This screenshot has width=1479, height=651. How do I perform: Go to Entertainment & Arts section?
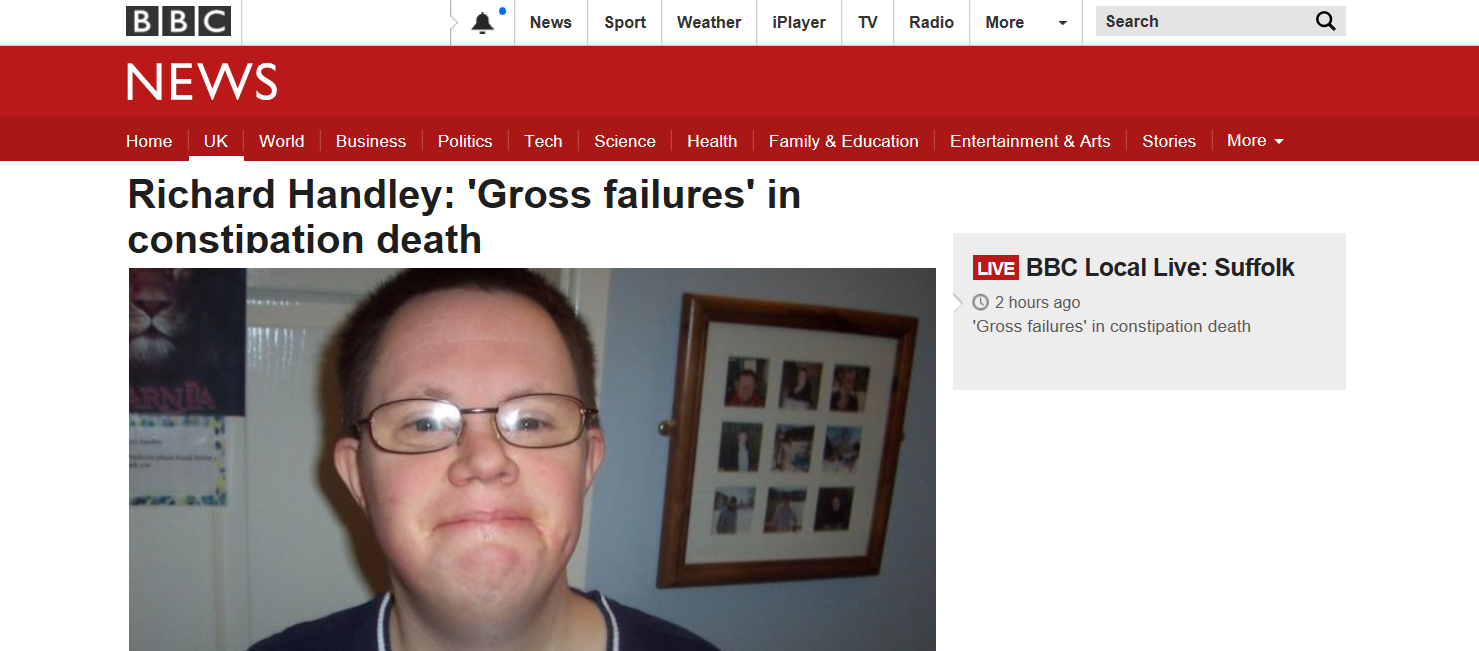click(1030, 141)
